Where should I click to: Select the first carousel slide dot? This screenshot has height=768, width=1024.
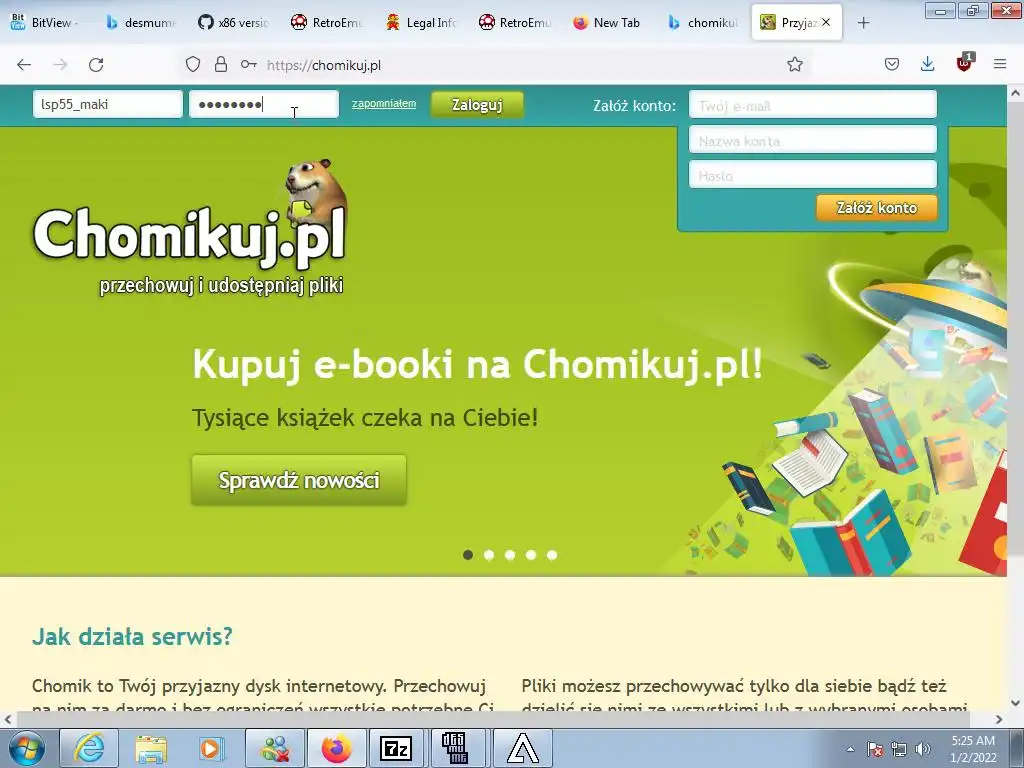tap(468, 555)
